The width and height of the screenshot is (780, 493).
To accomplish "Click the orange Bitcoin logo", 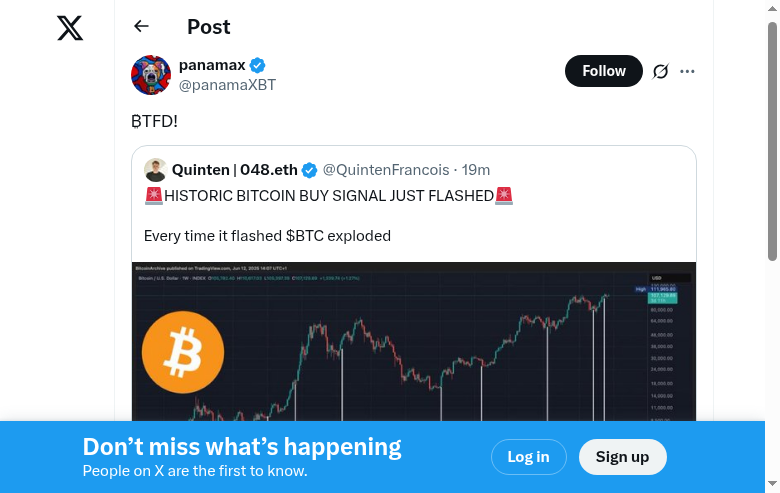I will click(183, 351).
